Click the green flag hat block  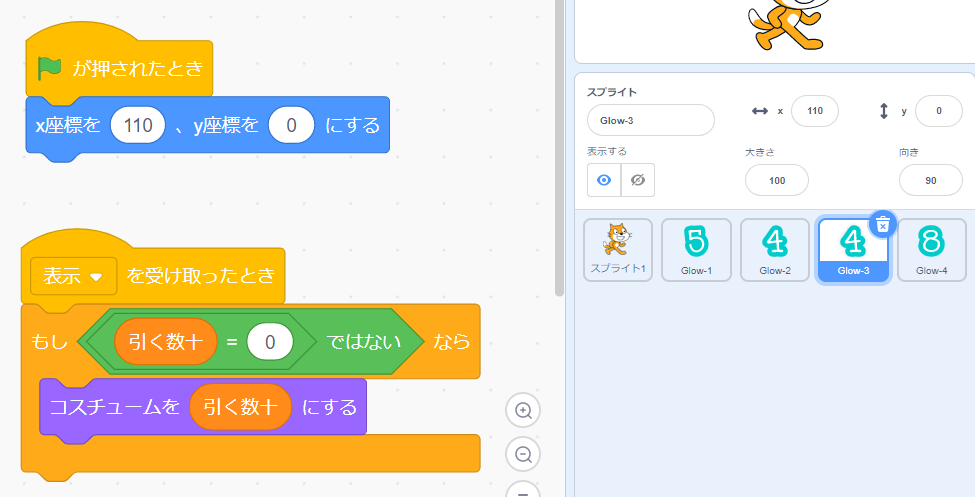120,69
